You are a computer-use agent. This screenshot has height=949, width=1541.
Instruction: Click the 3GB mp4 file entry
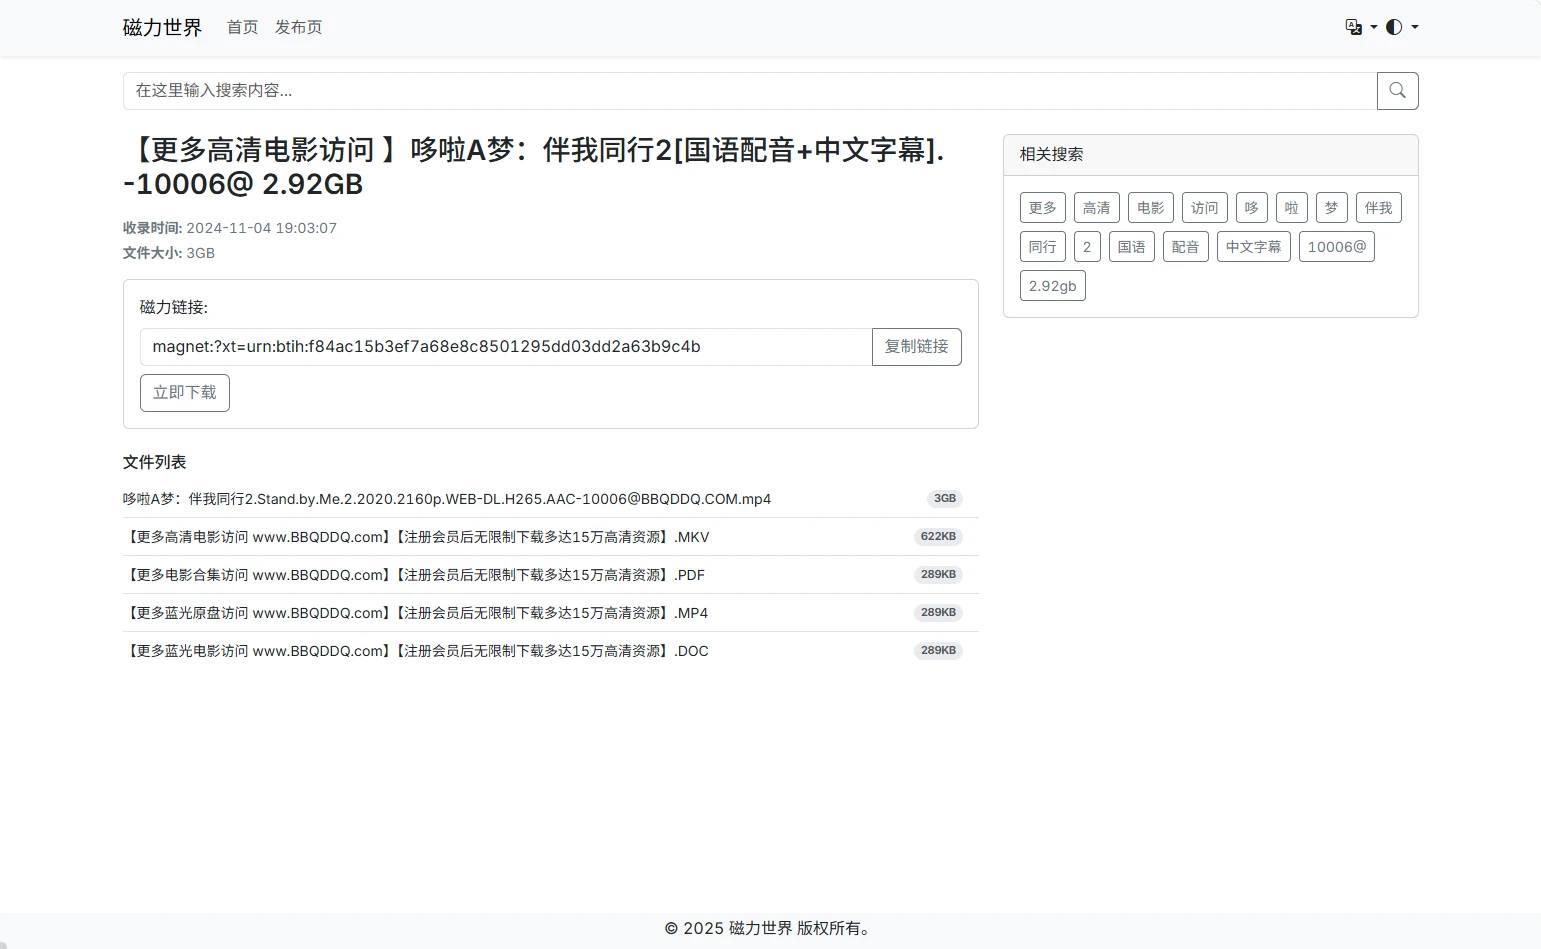447,499
